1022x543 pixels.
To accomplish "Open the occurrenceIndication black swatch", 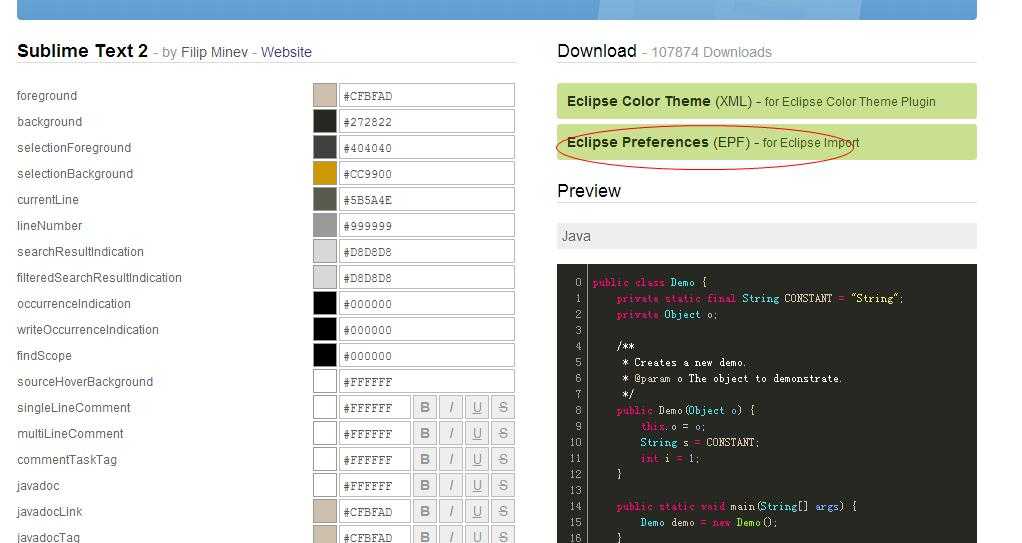I will (x=325, y=304).
